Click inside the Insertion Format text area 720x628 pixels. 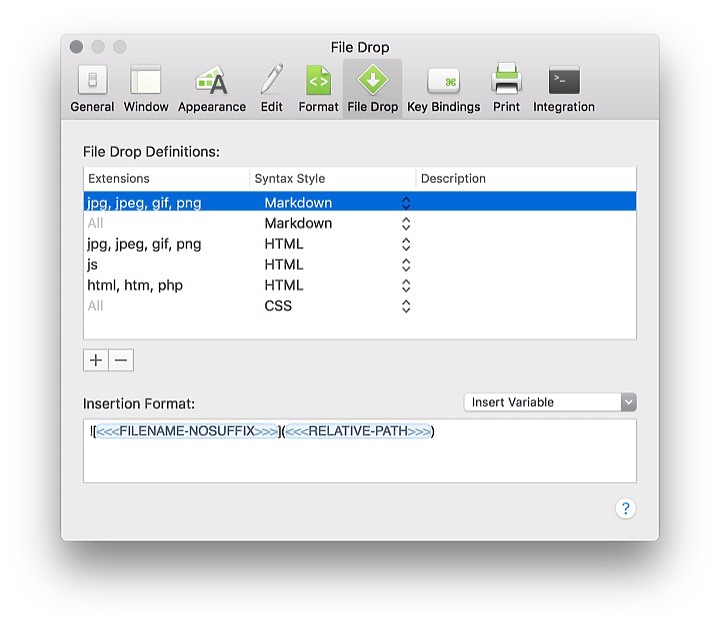[x=360, y=450]
